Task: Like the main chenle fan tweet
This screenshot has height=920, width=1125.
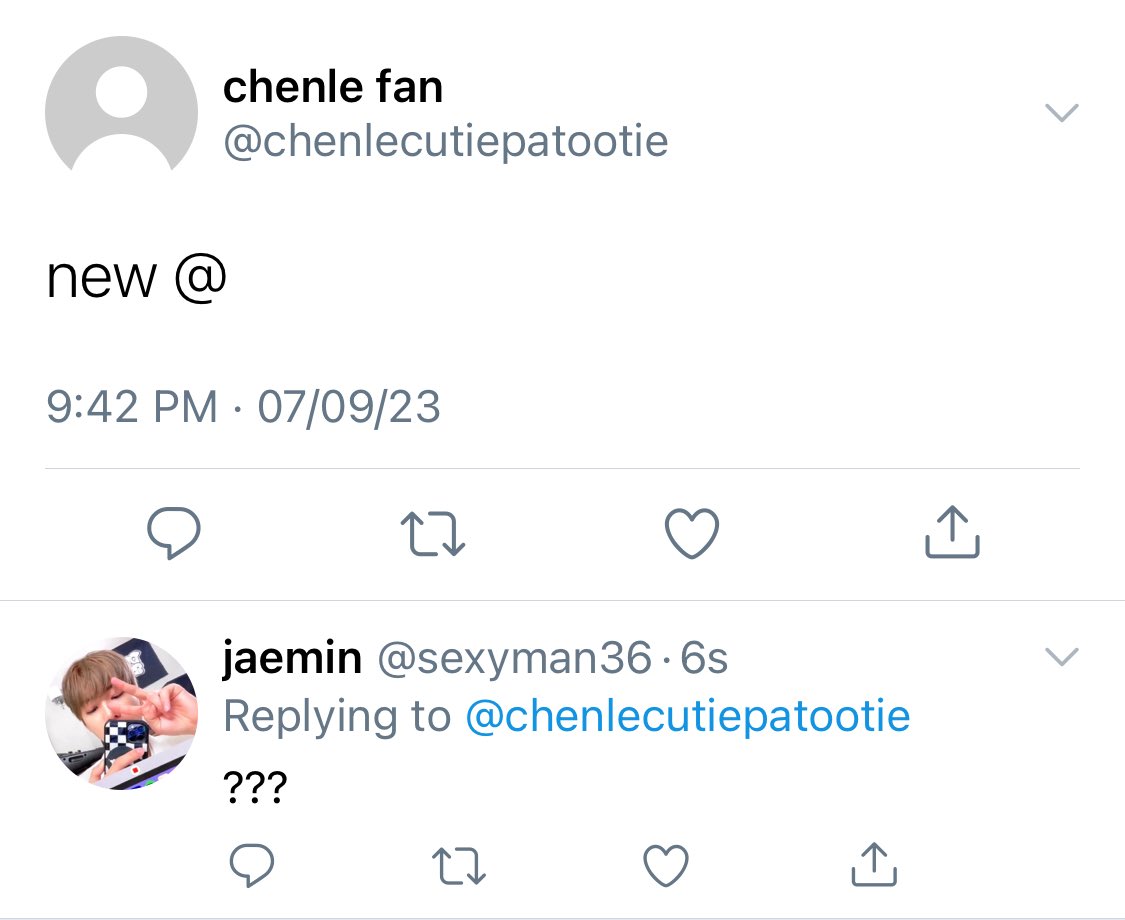Action: click(692, 533)
